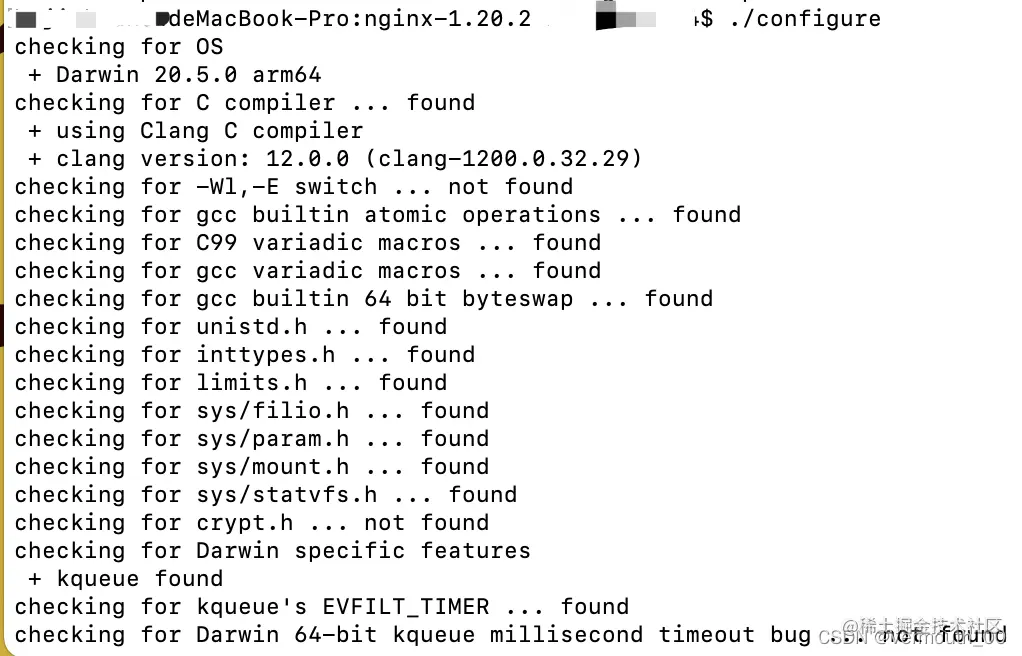1022x656 pixels.
Task: Click the ./configure command text
Action: [x=805, y=19]
